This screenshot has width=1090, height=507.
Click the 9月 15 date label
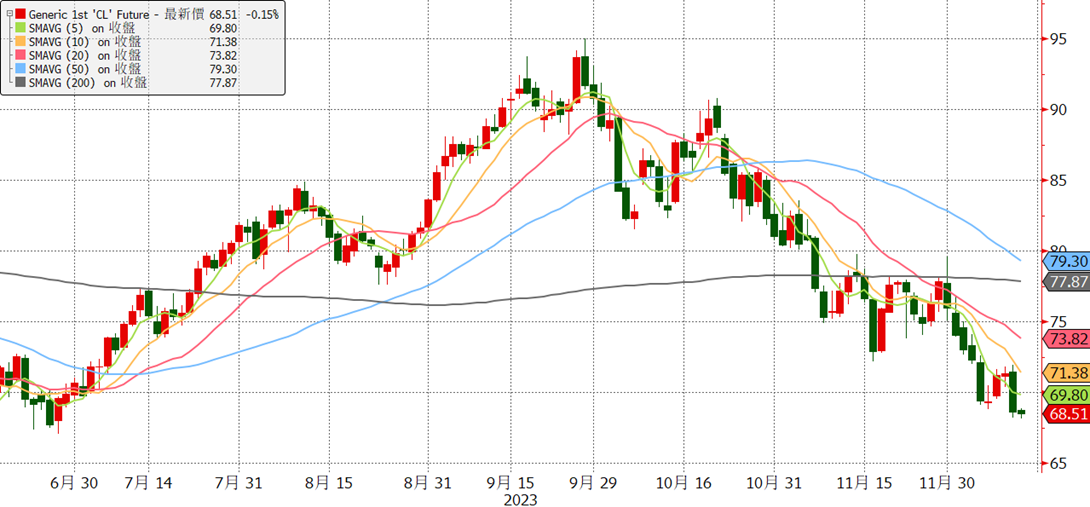click(x=510, y=481)
